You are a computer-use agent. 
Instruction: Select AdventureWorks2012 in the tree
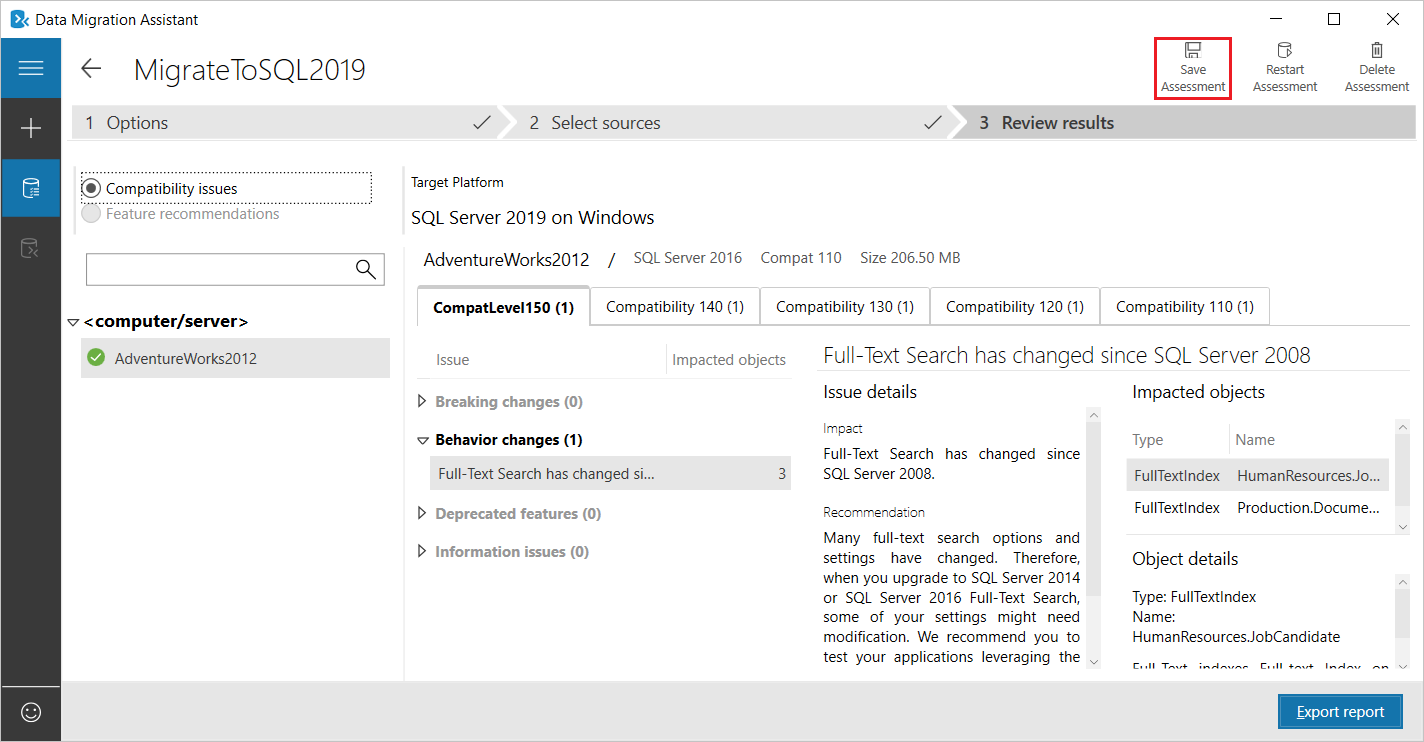pyautogui.click(x=235, y=358)
